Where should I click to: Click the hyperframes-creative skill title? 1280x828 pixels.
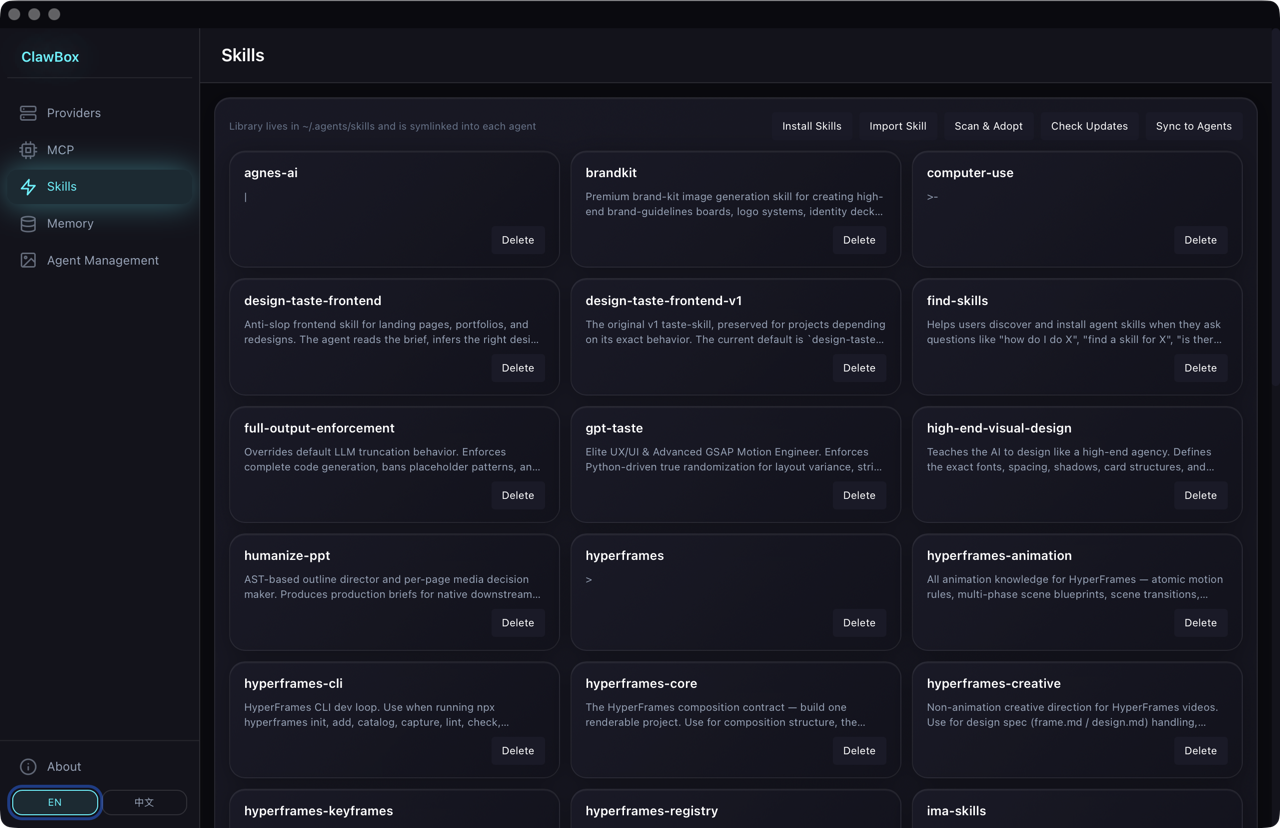[994, 684]
